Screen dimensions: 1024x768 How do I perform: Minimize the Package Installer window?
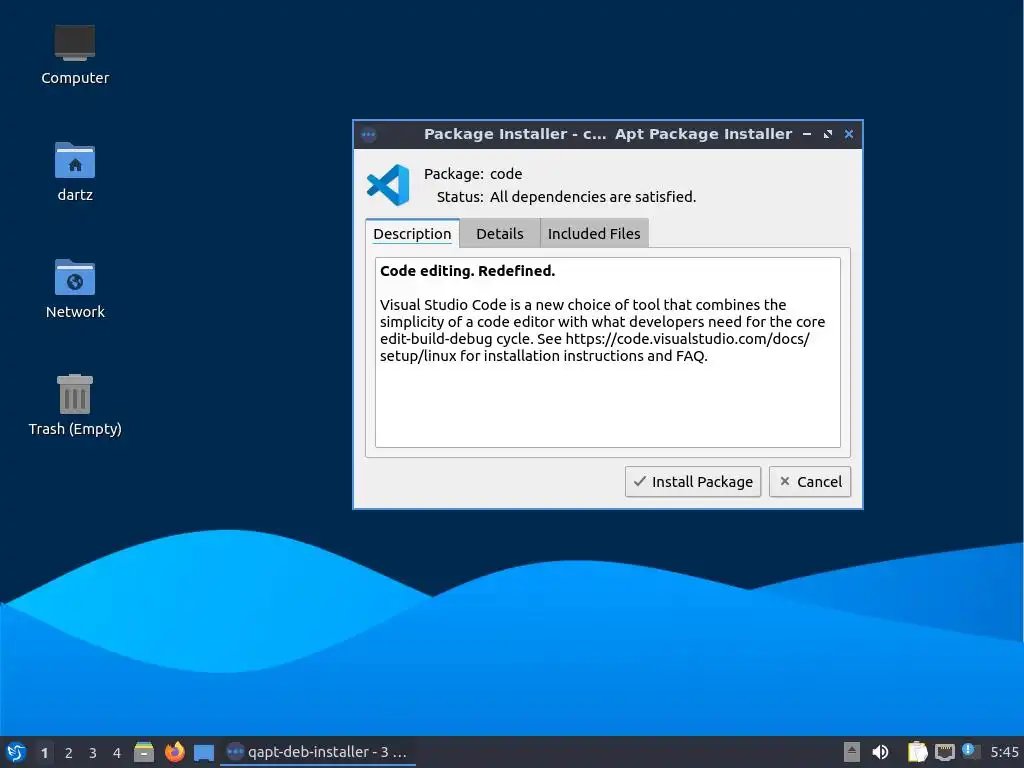pyautogui.click(x=807, y=134)
